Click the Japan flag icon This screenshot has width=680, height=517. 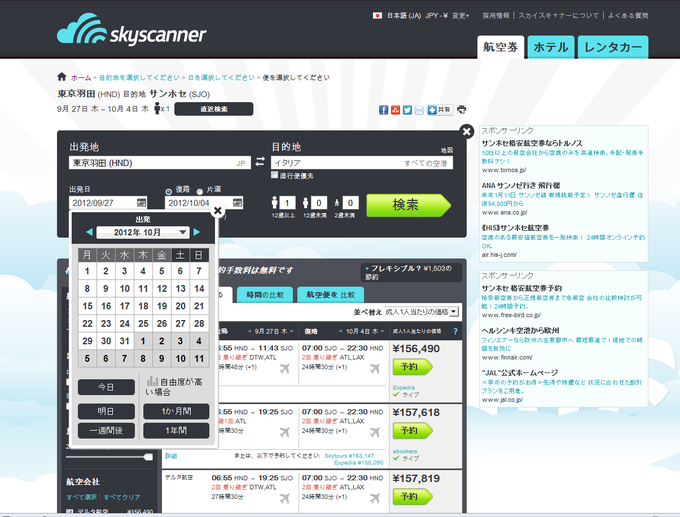tap(377, 16)
